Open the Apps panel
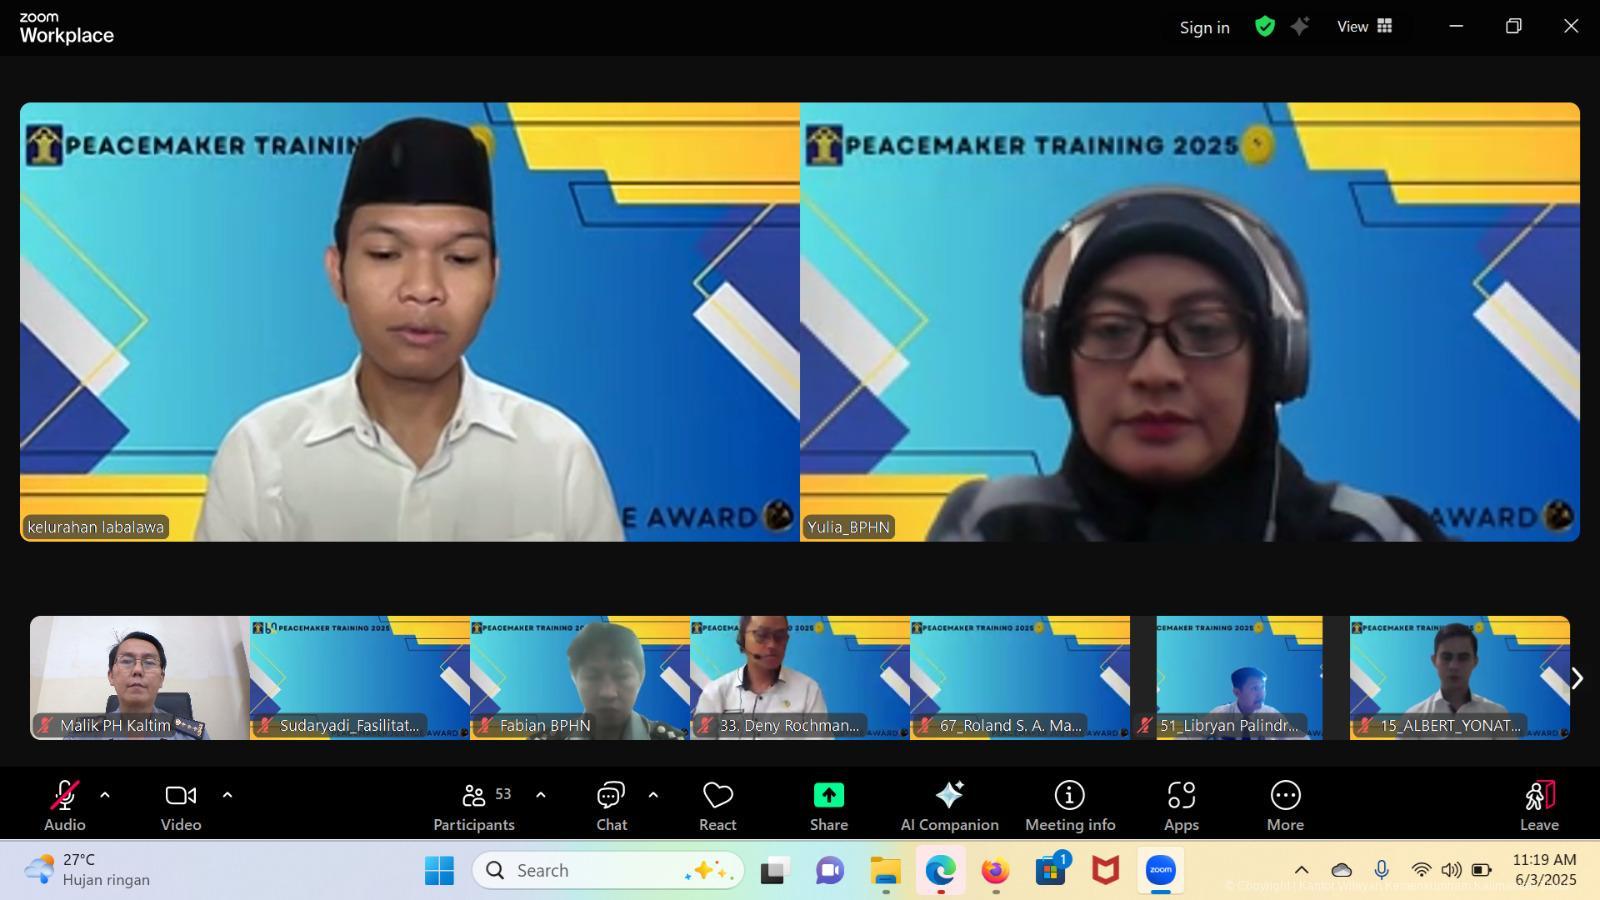1600x900 pixels. [x=1181, y=805]
